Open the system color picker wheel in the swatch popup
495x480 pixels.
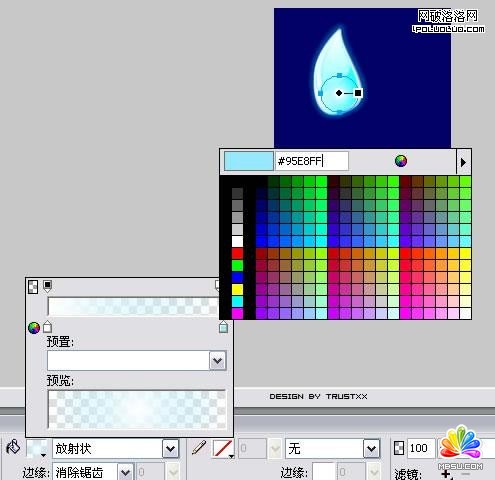[401, 161]
